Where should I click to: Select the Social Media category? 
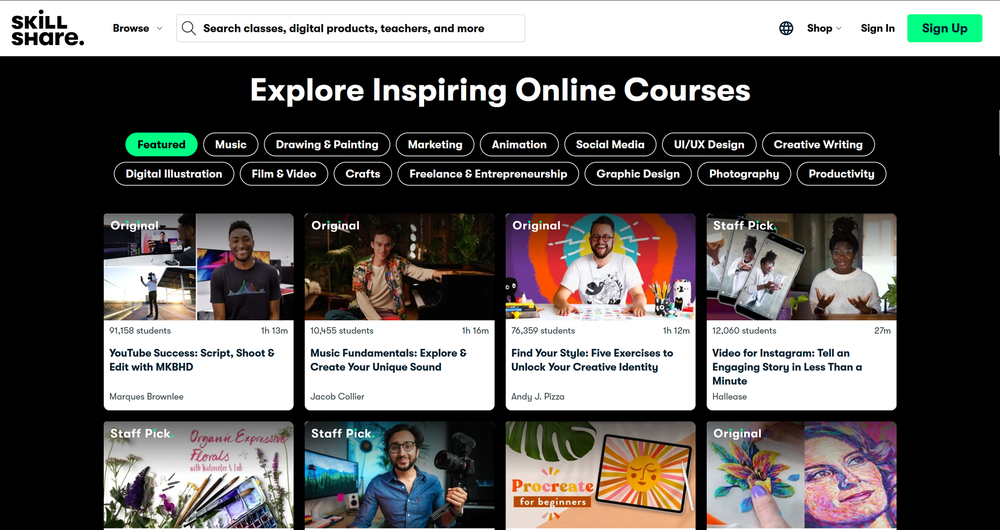coord(610,145)
